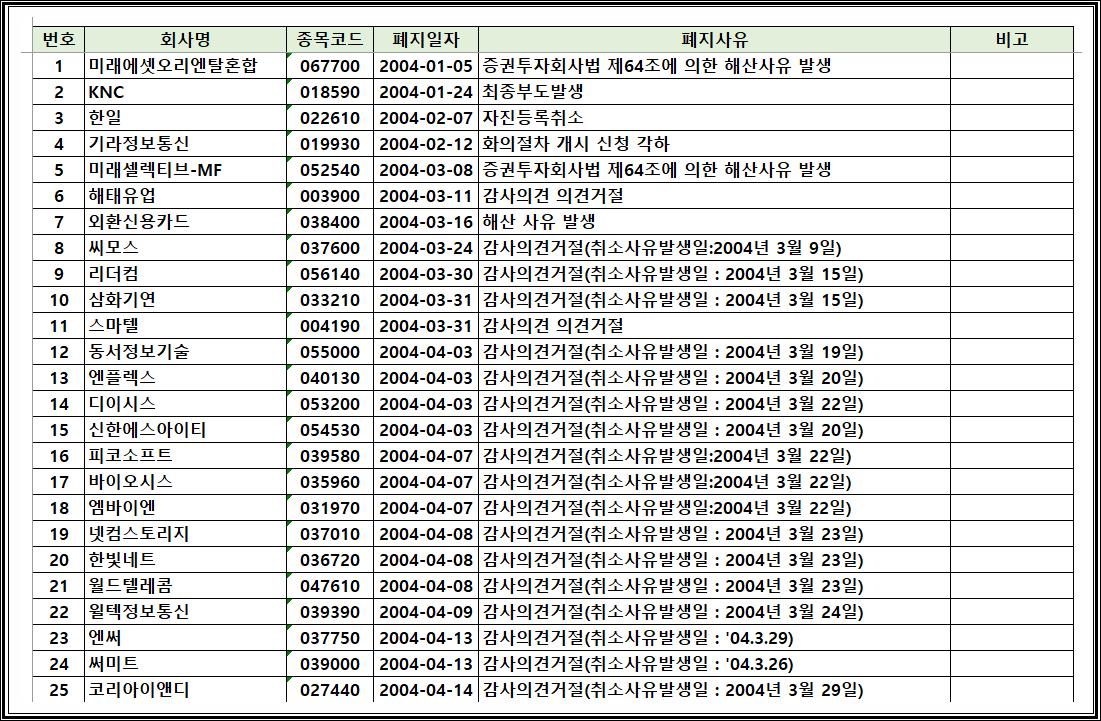Select the 번호 column header

coord(59,39)
